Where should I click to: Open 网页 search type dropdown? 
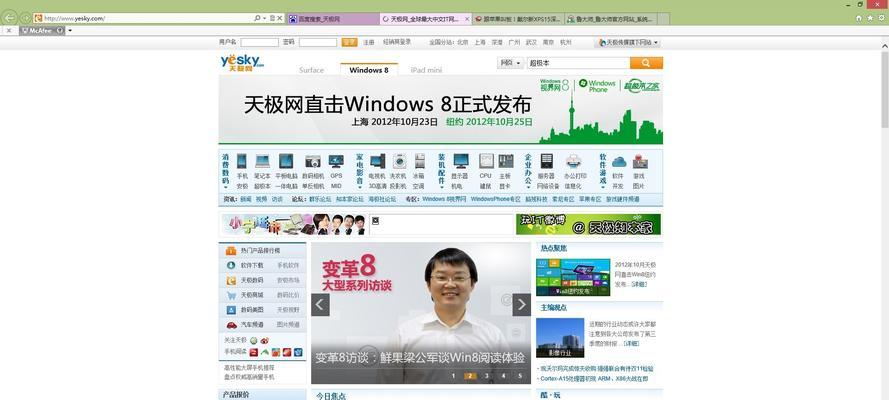(510, 63)
